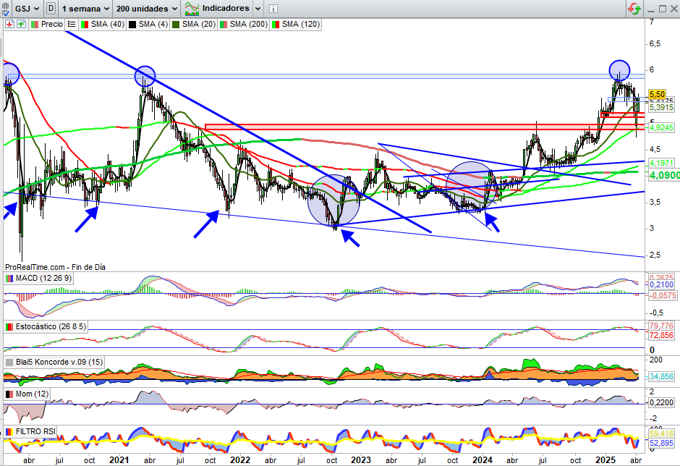
Task: Click the 2023 year label on time axis
Action: click(x=360, y=460)
